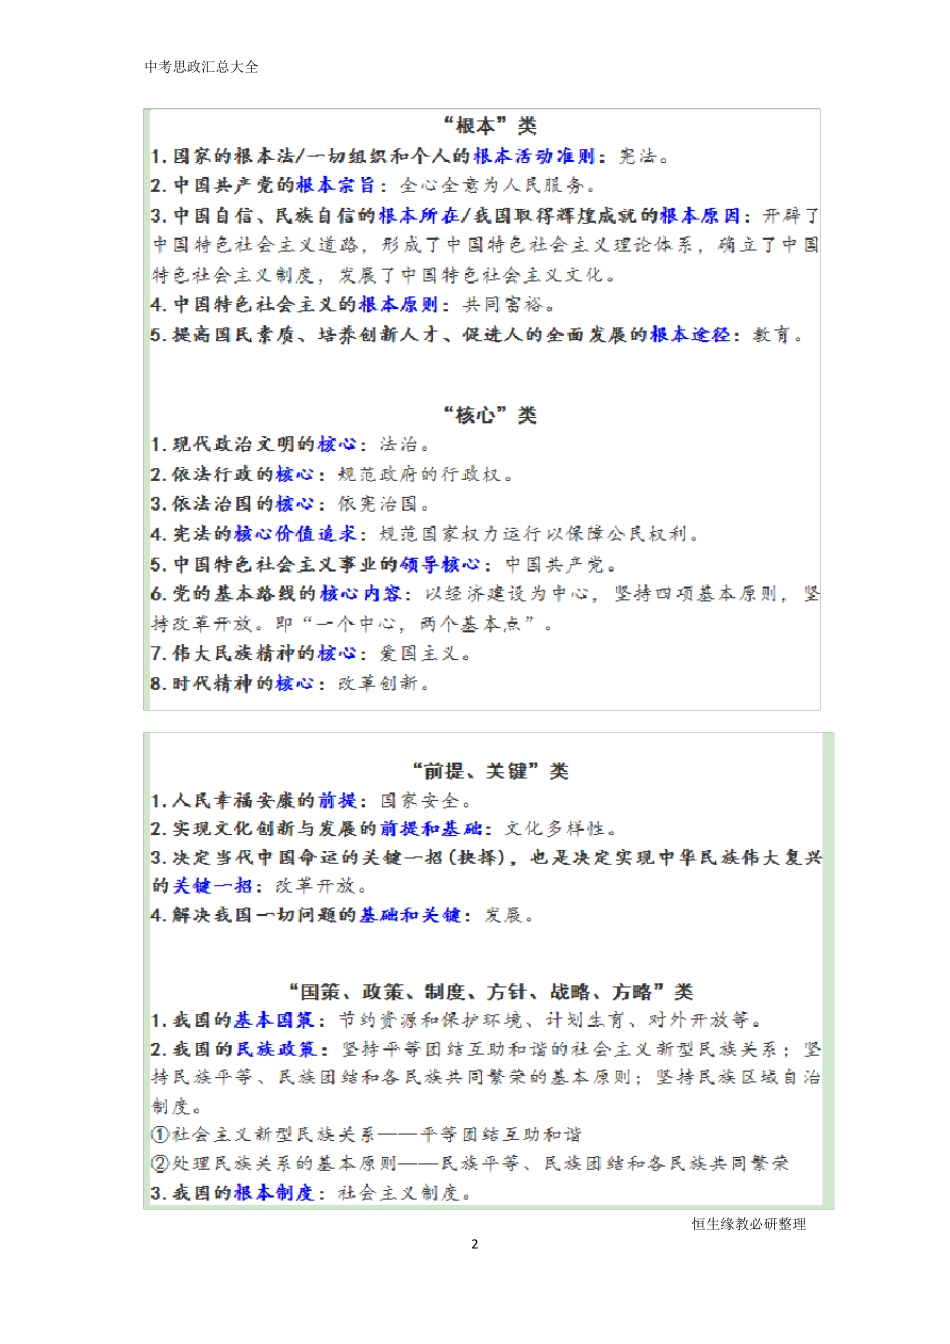Image resolution: width=950 pixels, height=1344 pixels.
Task: Click the heading “国策、政策、制度、方针、战略、方略”类
Action: 490,992
